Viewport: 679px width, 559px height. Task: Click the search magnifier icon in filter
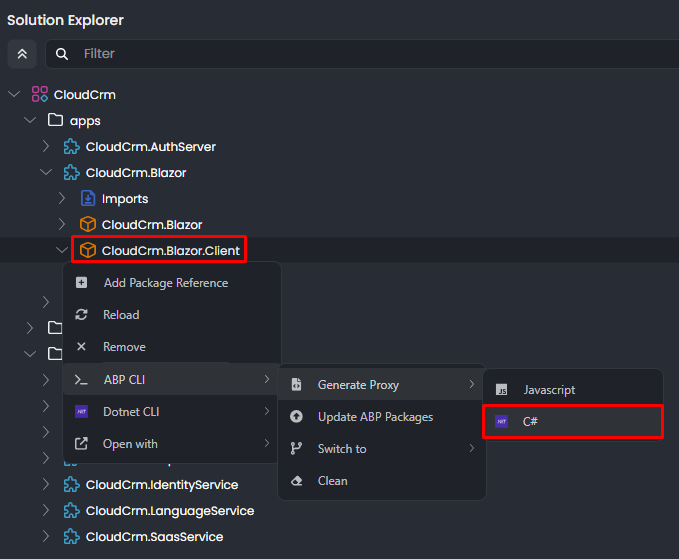[62, 54]
